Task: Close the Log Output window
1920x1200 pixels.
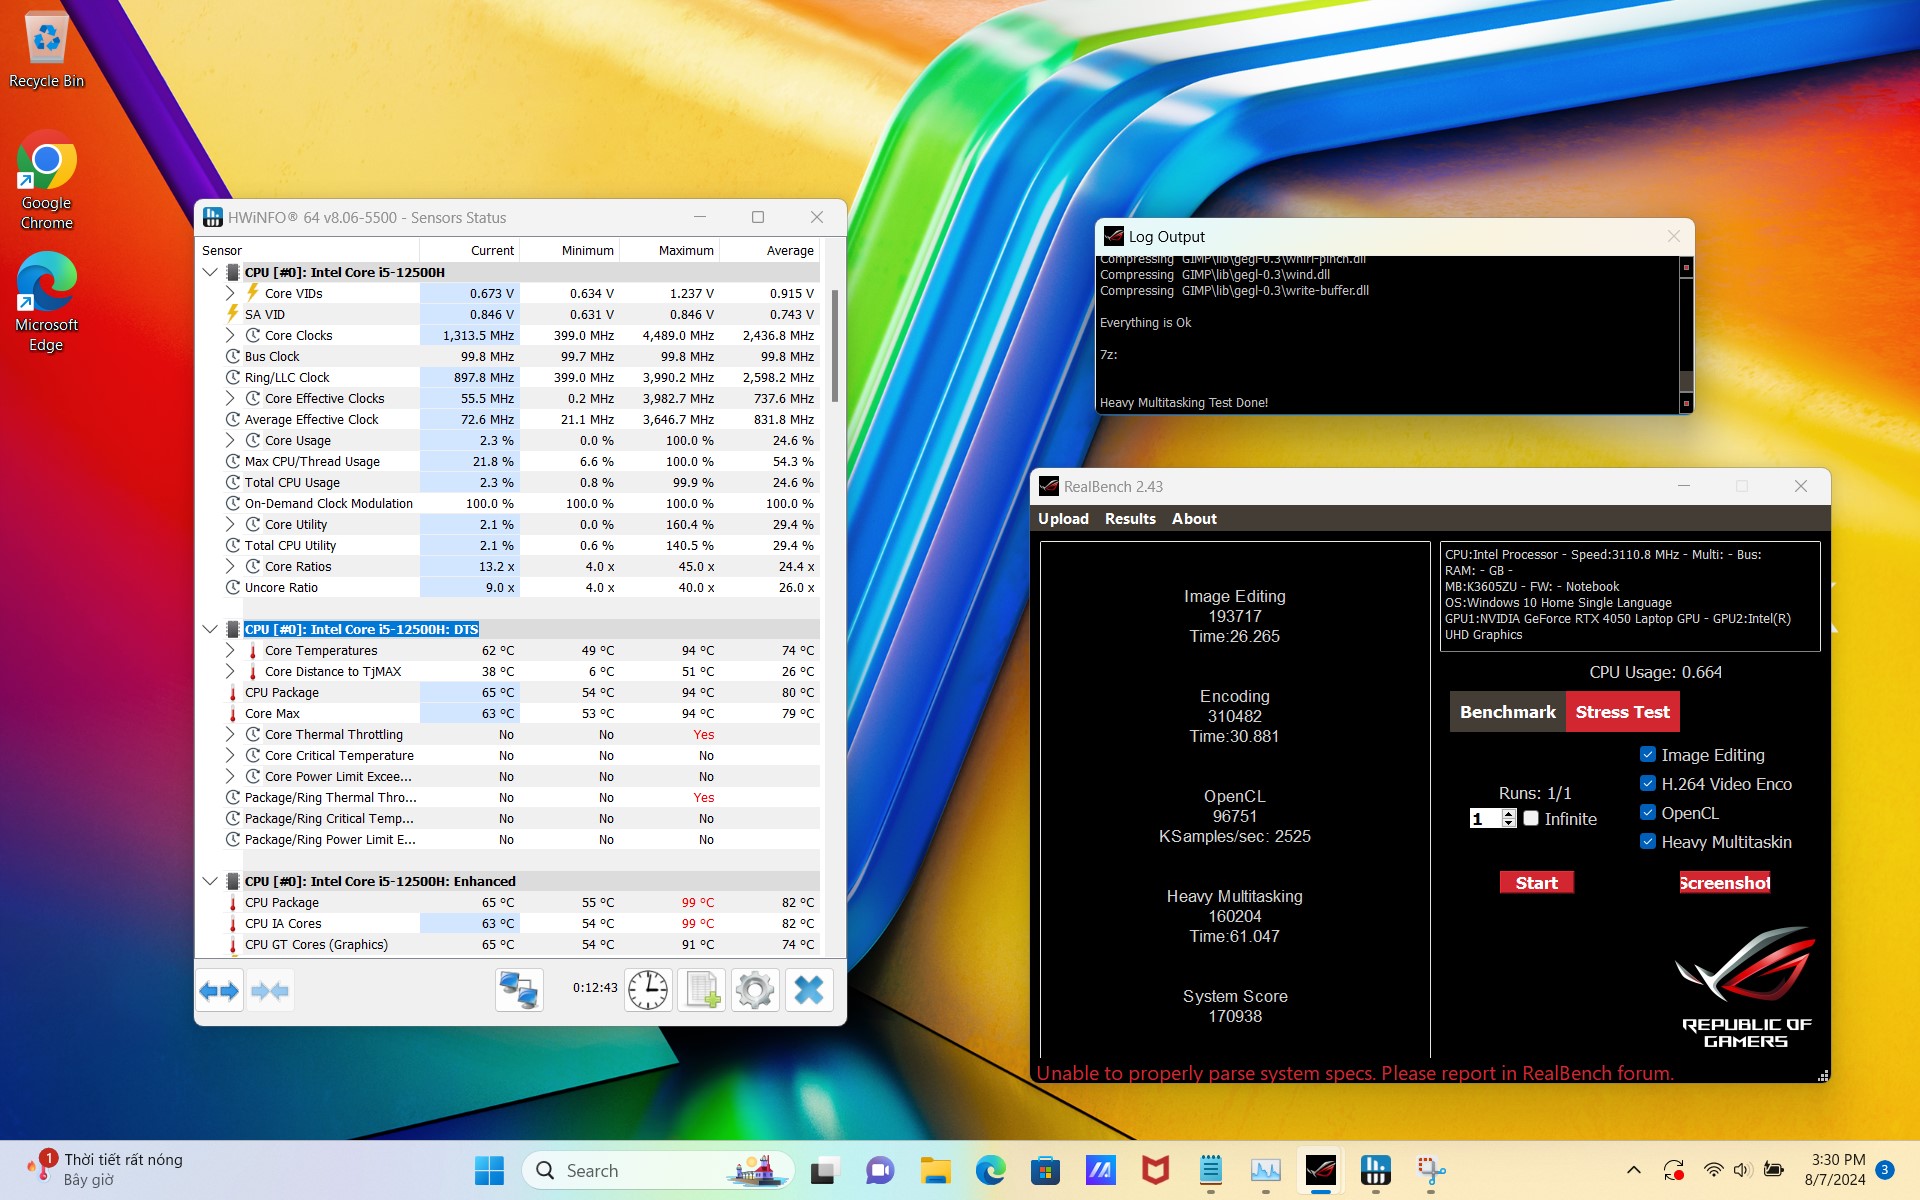Action: pyautogui.click(x=1673, y=236)
